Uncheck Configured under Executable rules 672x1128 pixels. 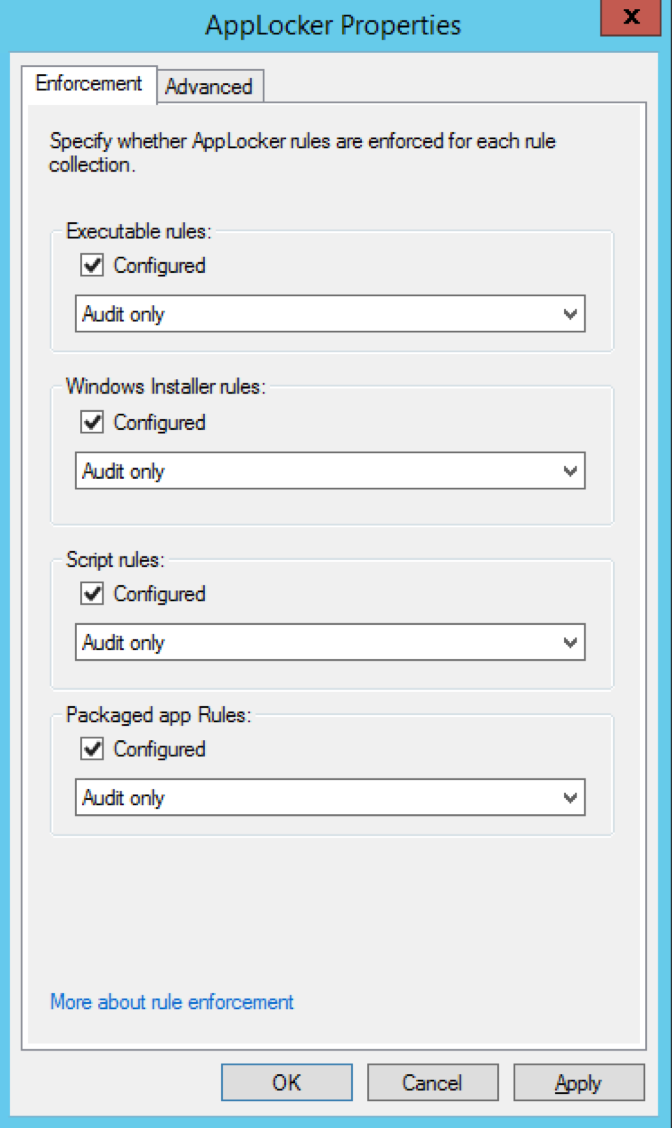click(x=93, y=266)
